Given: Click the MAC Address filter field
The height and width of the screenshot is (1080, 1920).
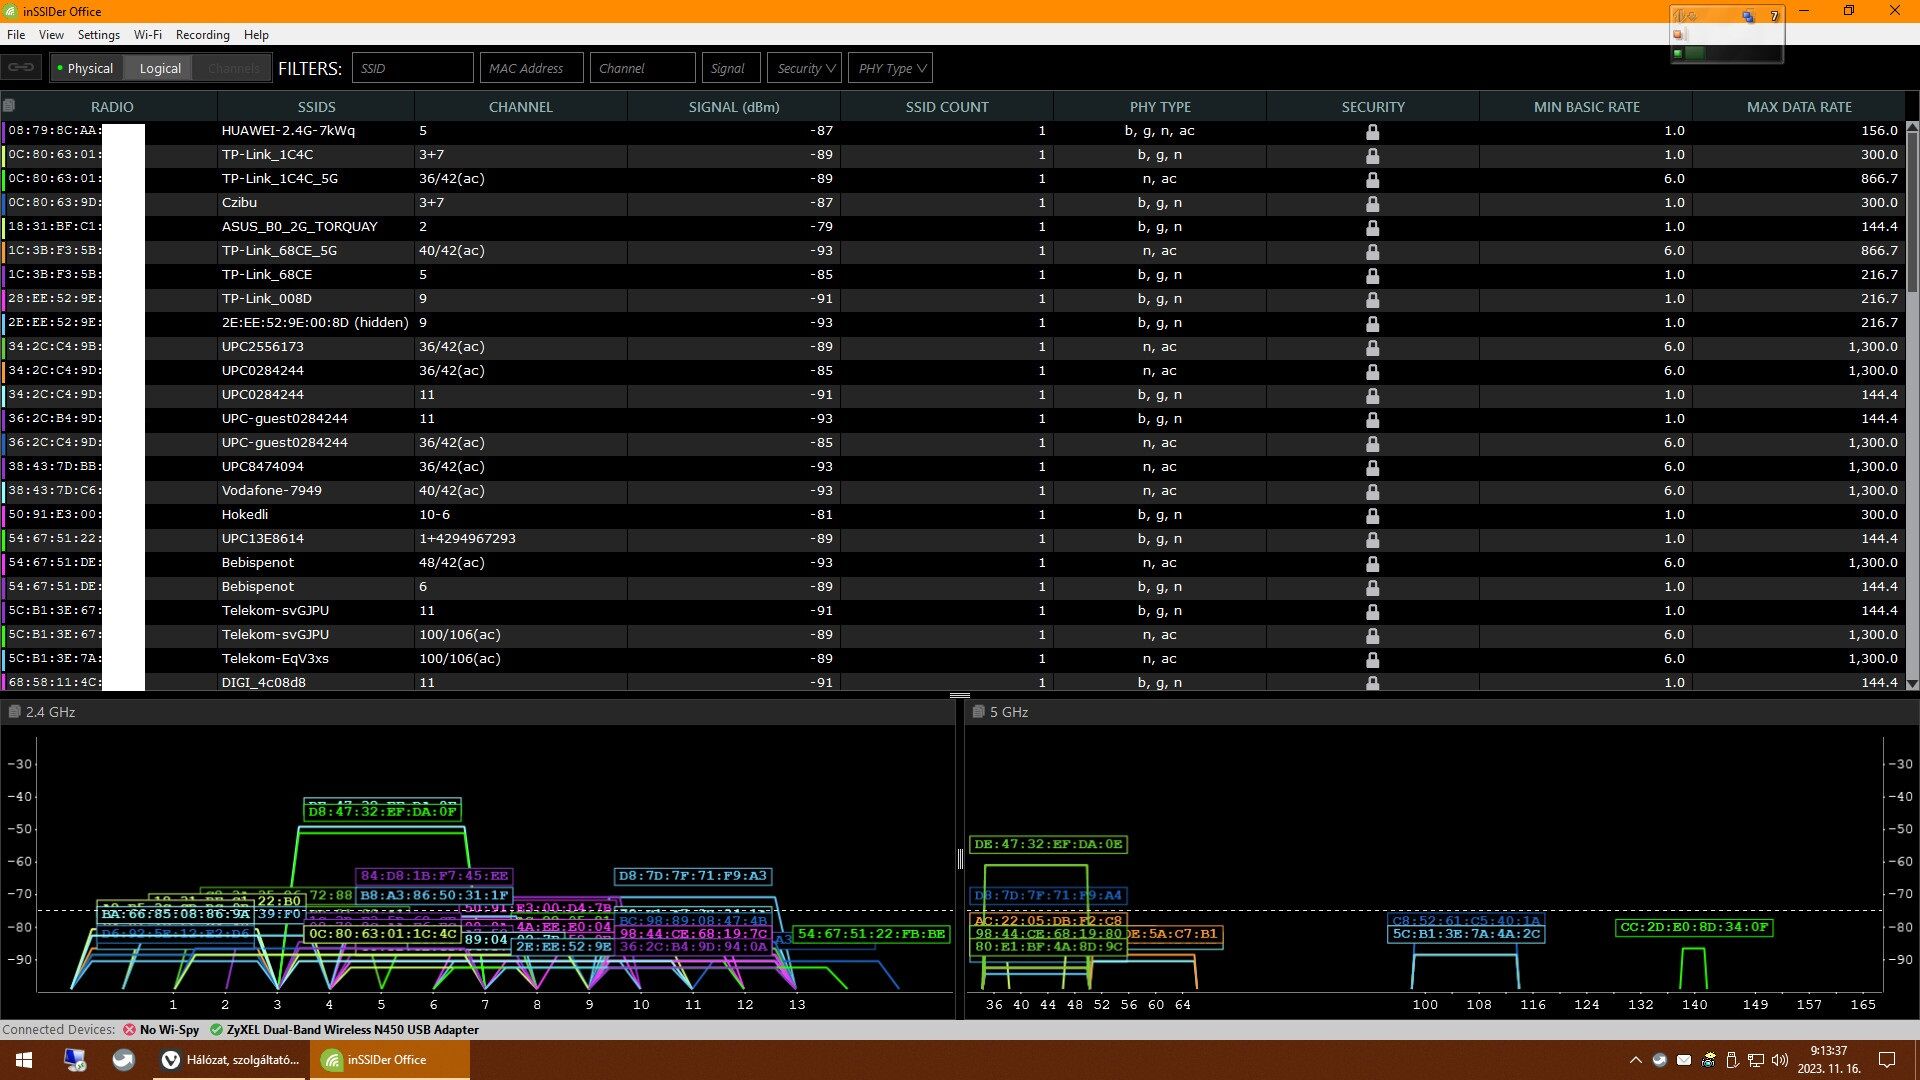Looking at the screenshot, I should (532, 68).
